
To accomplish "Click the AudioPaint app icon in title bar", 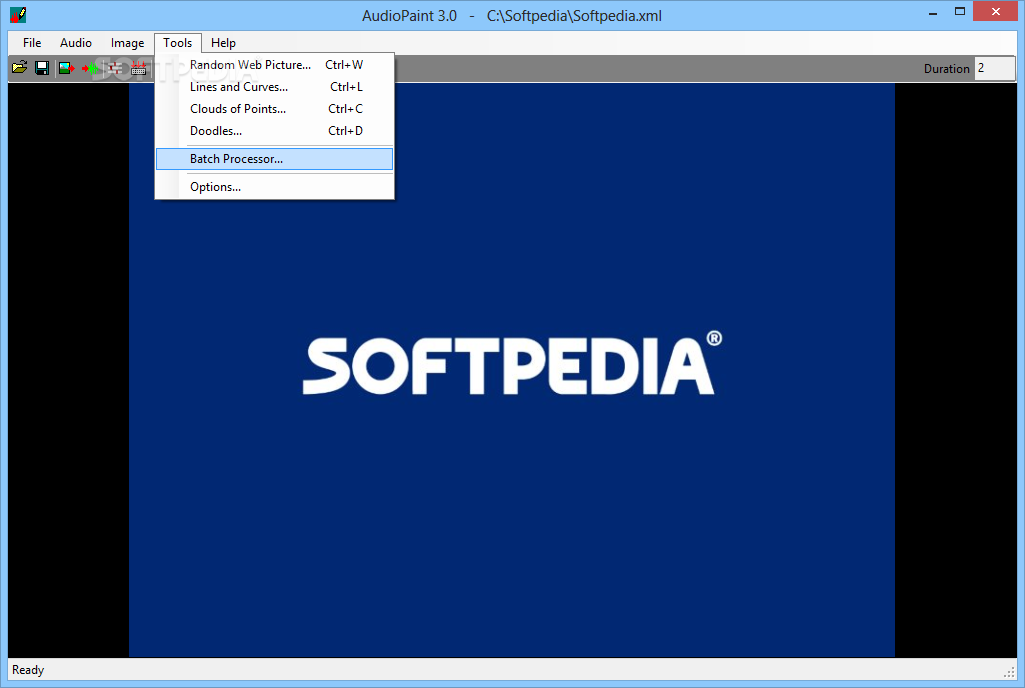I will pos(18,14).
